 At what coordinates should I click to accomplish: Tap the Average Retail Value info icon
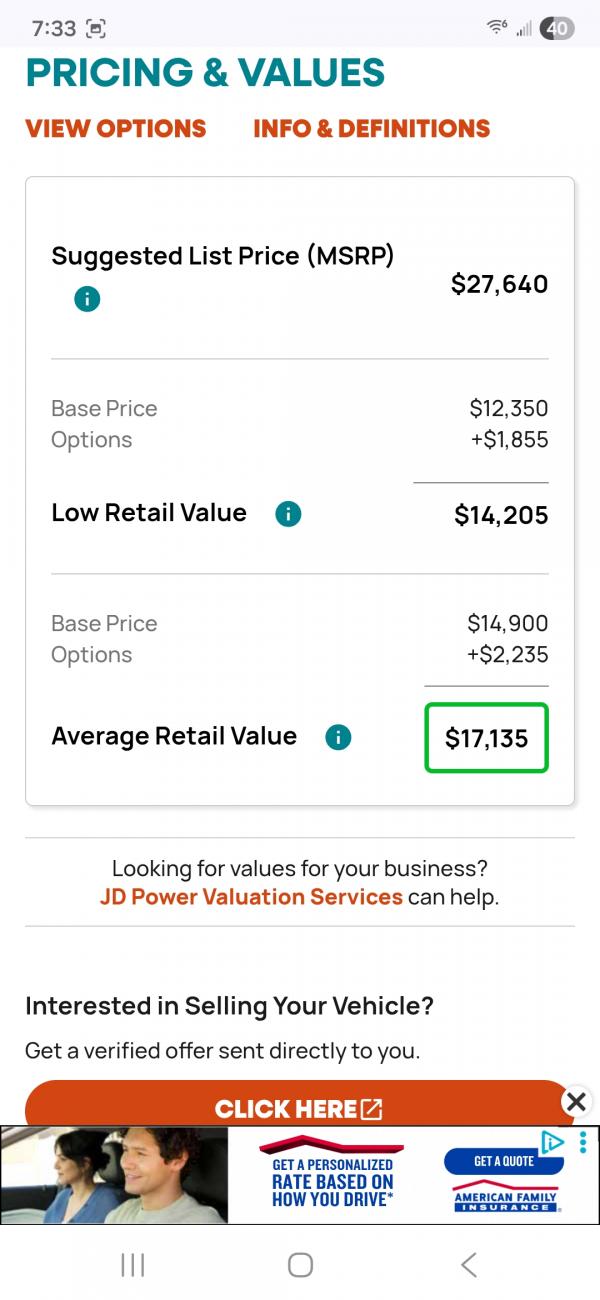pyautogui.click(x=338, y=738)
